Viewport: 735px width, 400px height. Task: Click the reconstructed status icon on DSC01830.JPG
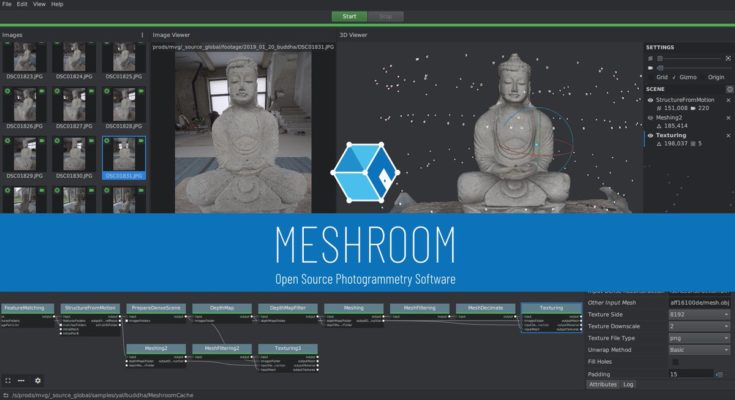(57, 141)
